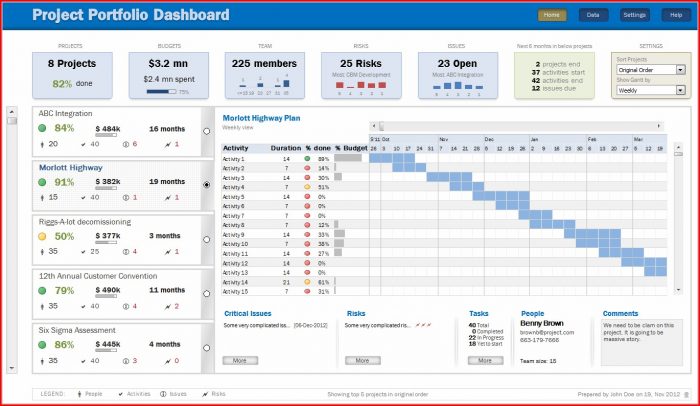Click the issues icon in ABC Integration card

point(126,144)
